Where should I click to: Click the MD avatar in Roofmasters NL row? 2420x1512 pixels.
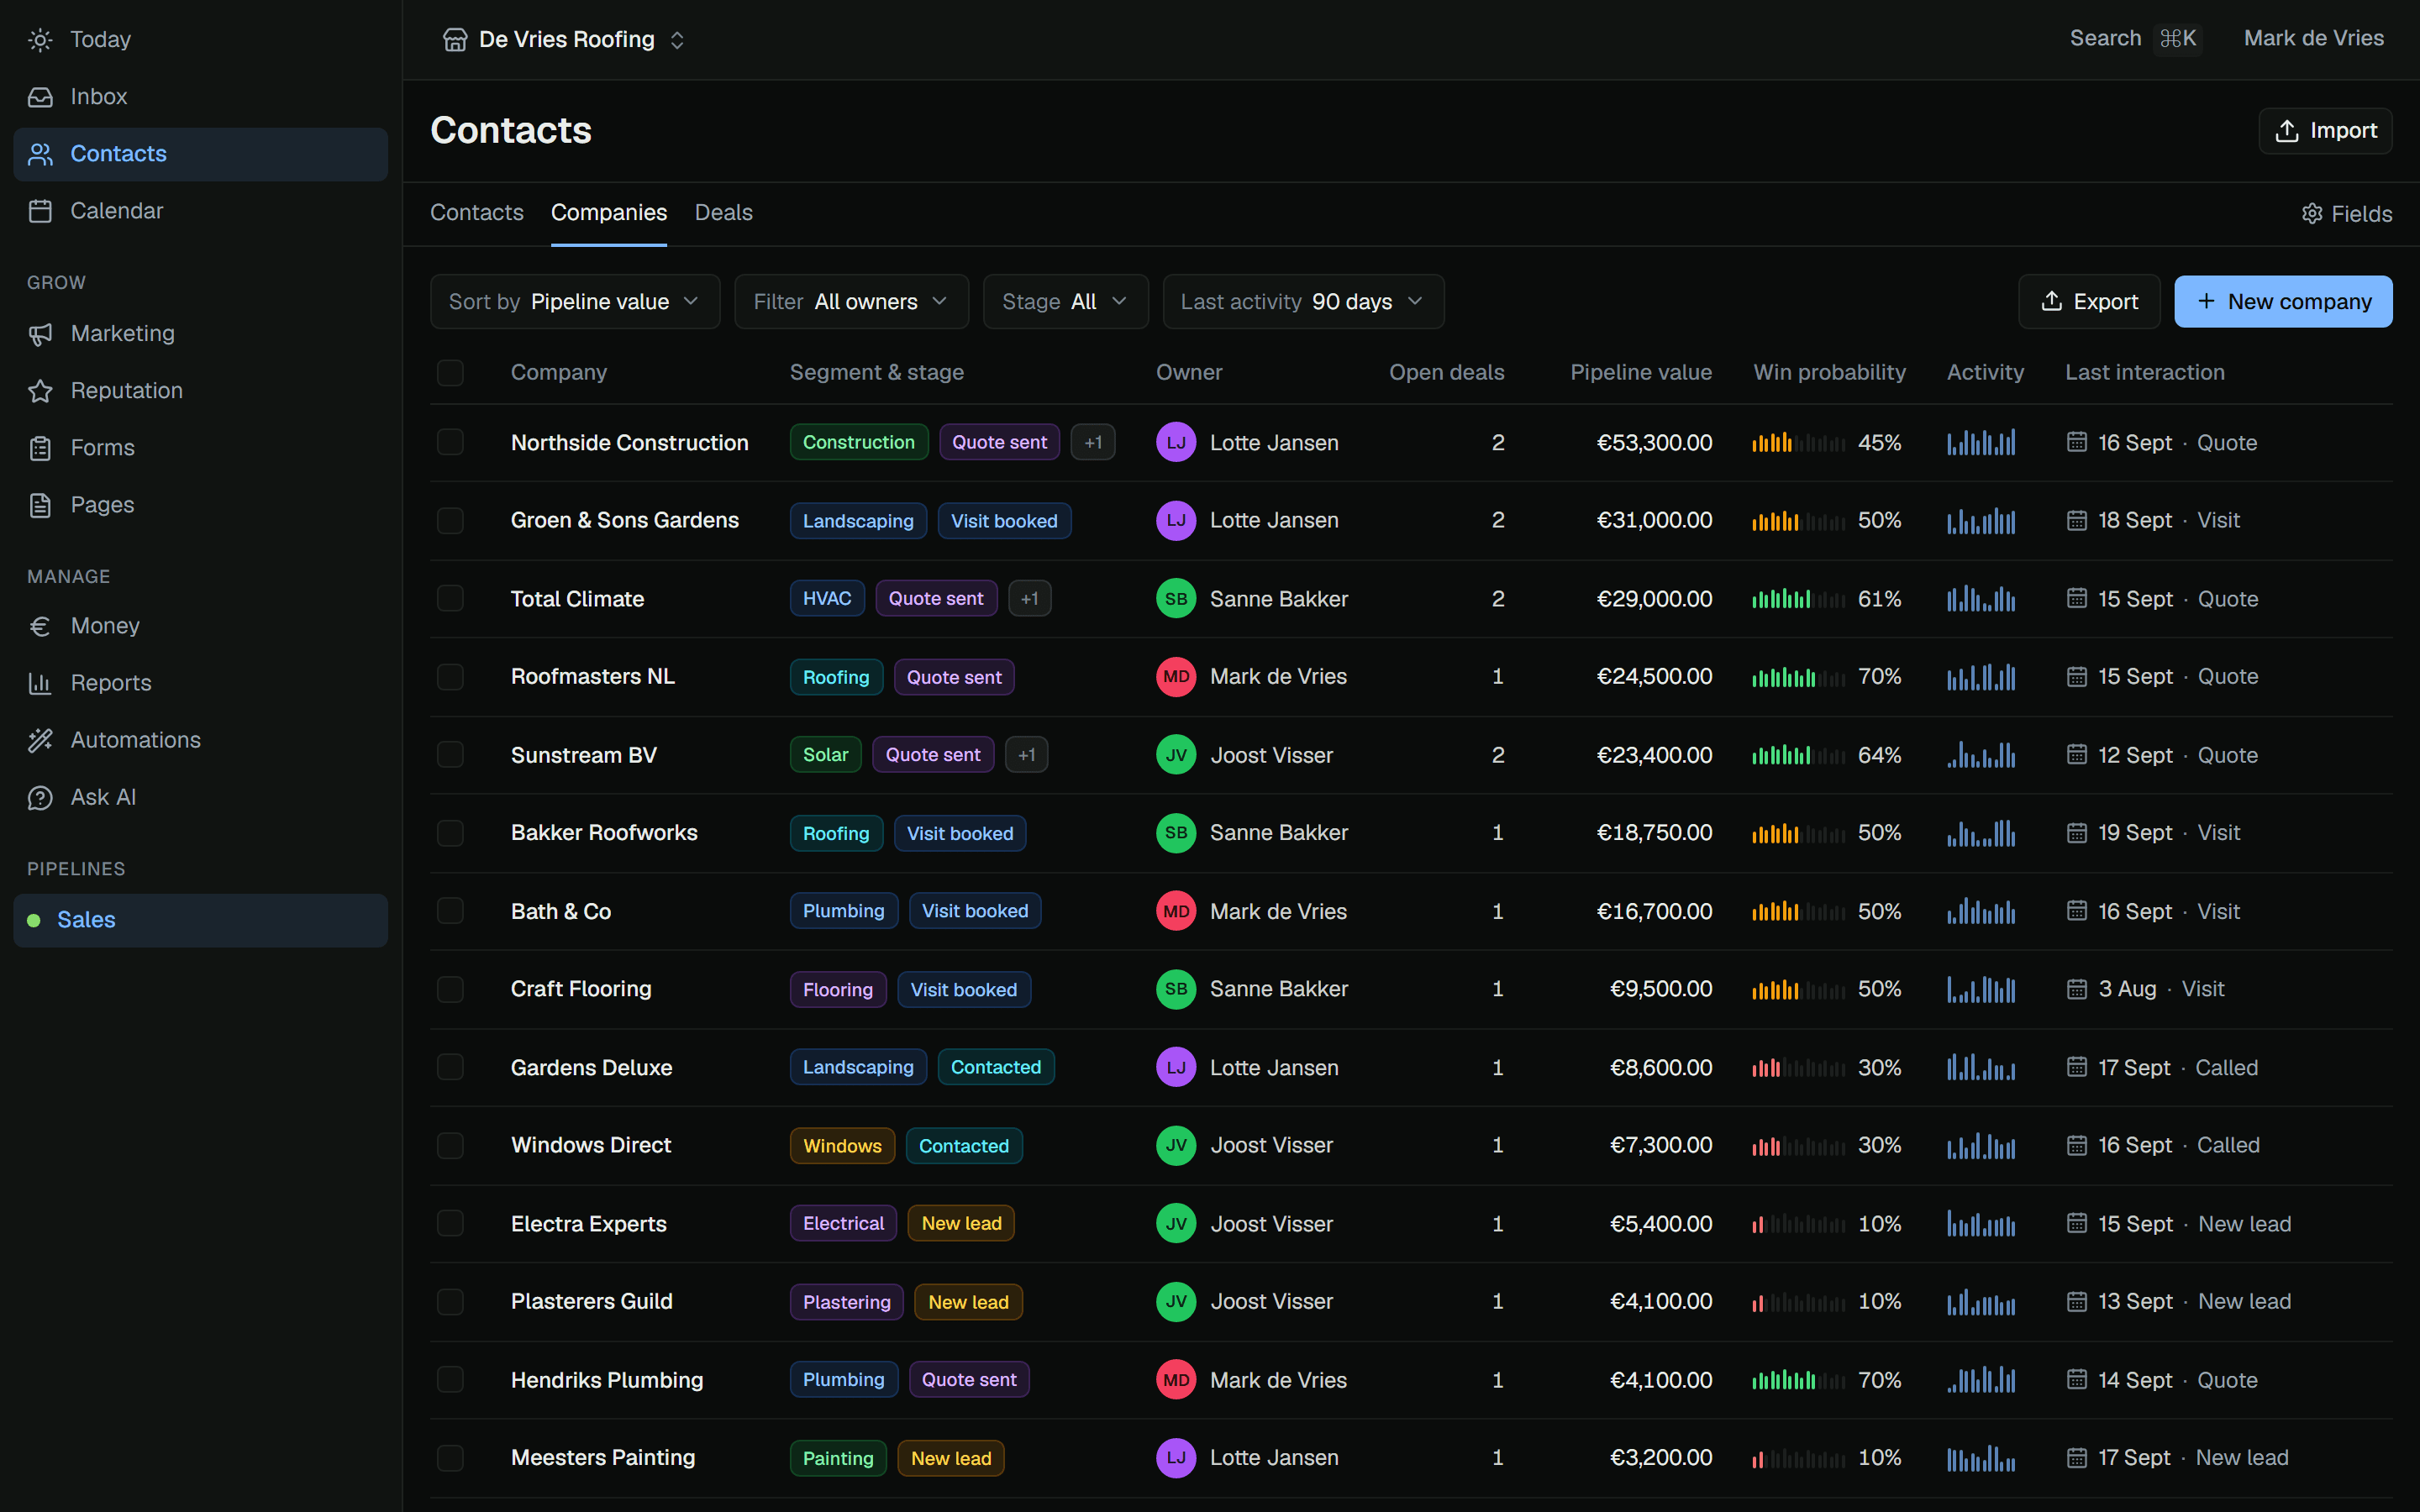point(1176,677)
